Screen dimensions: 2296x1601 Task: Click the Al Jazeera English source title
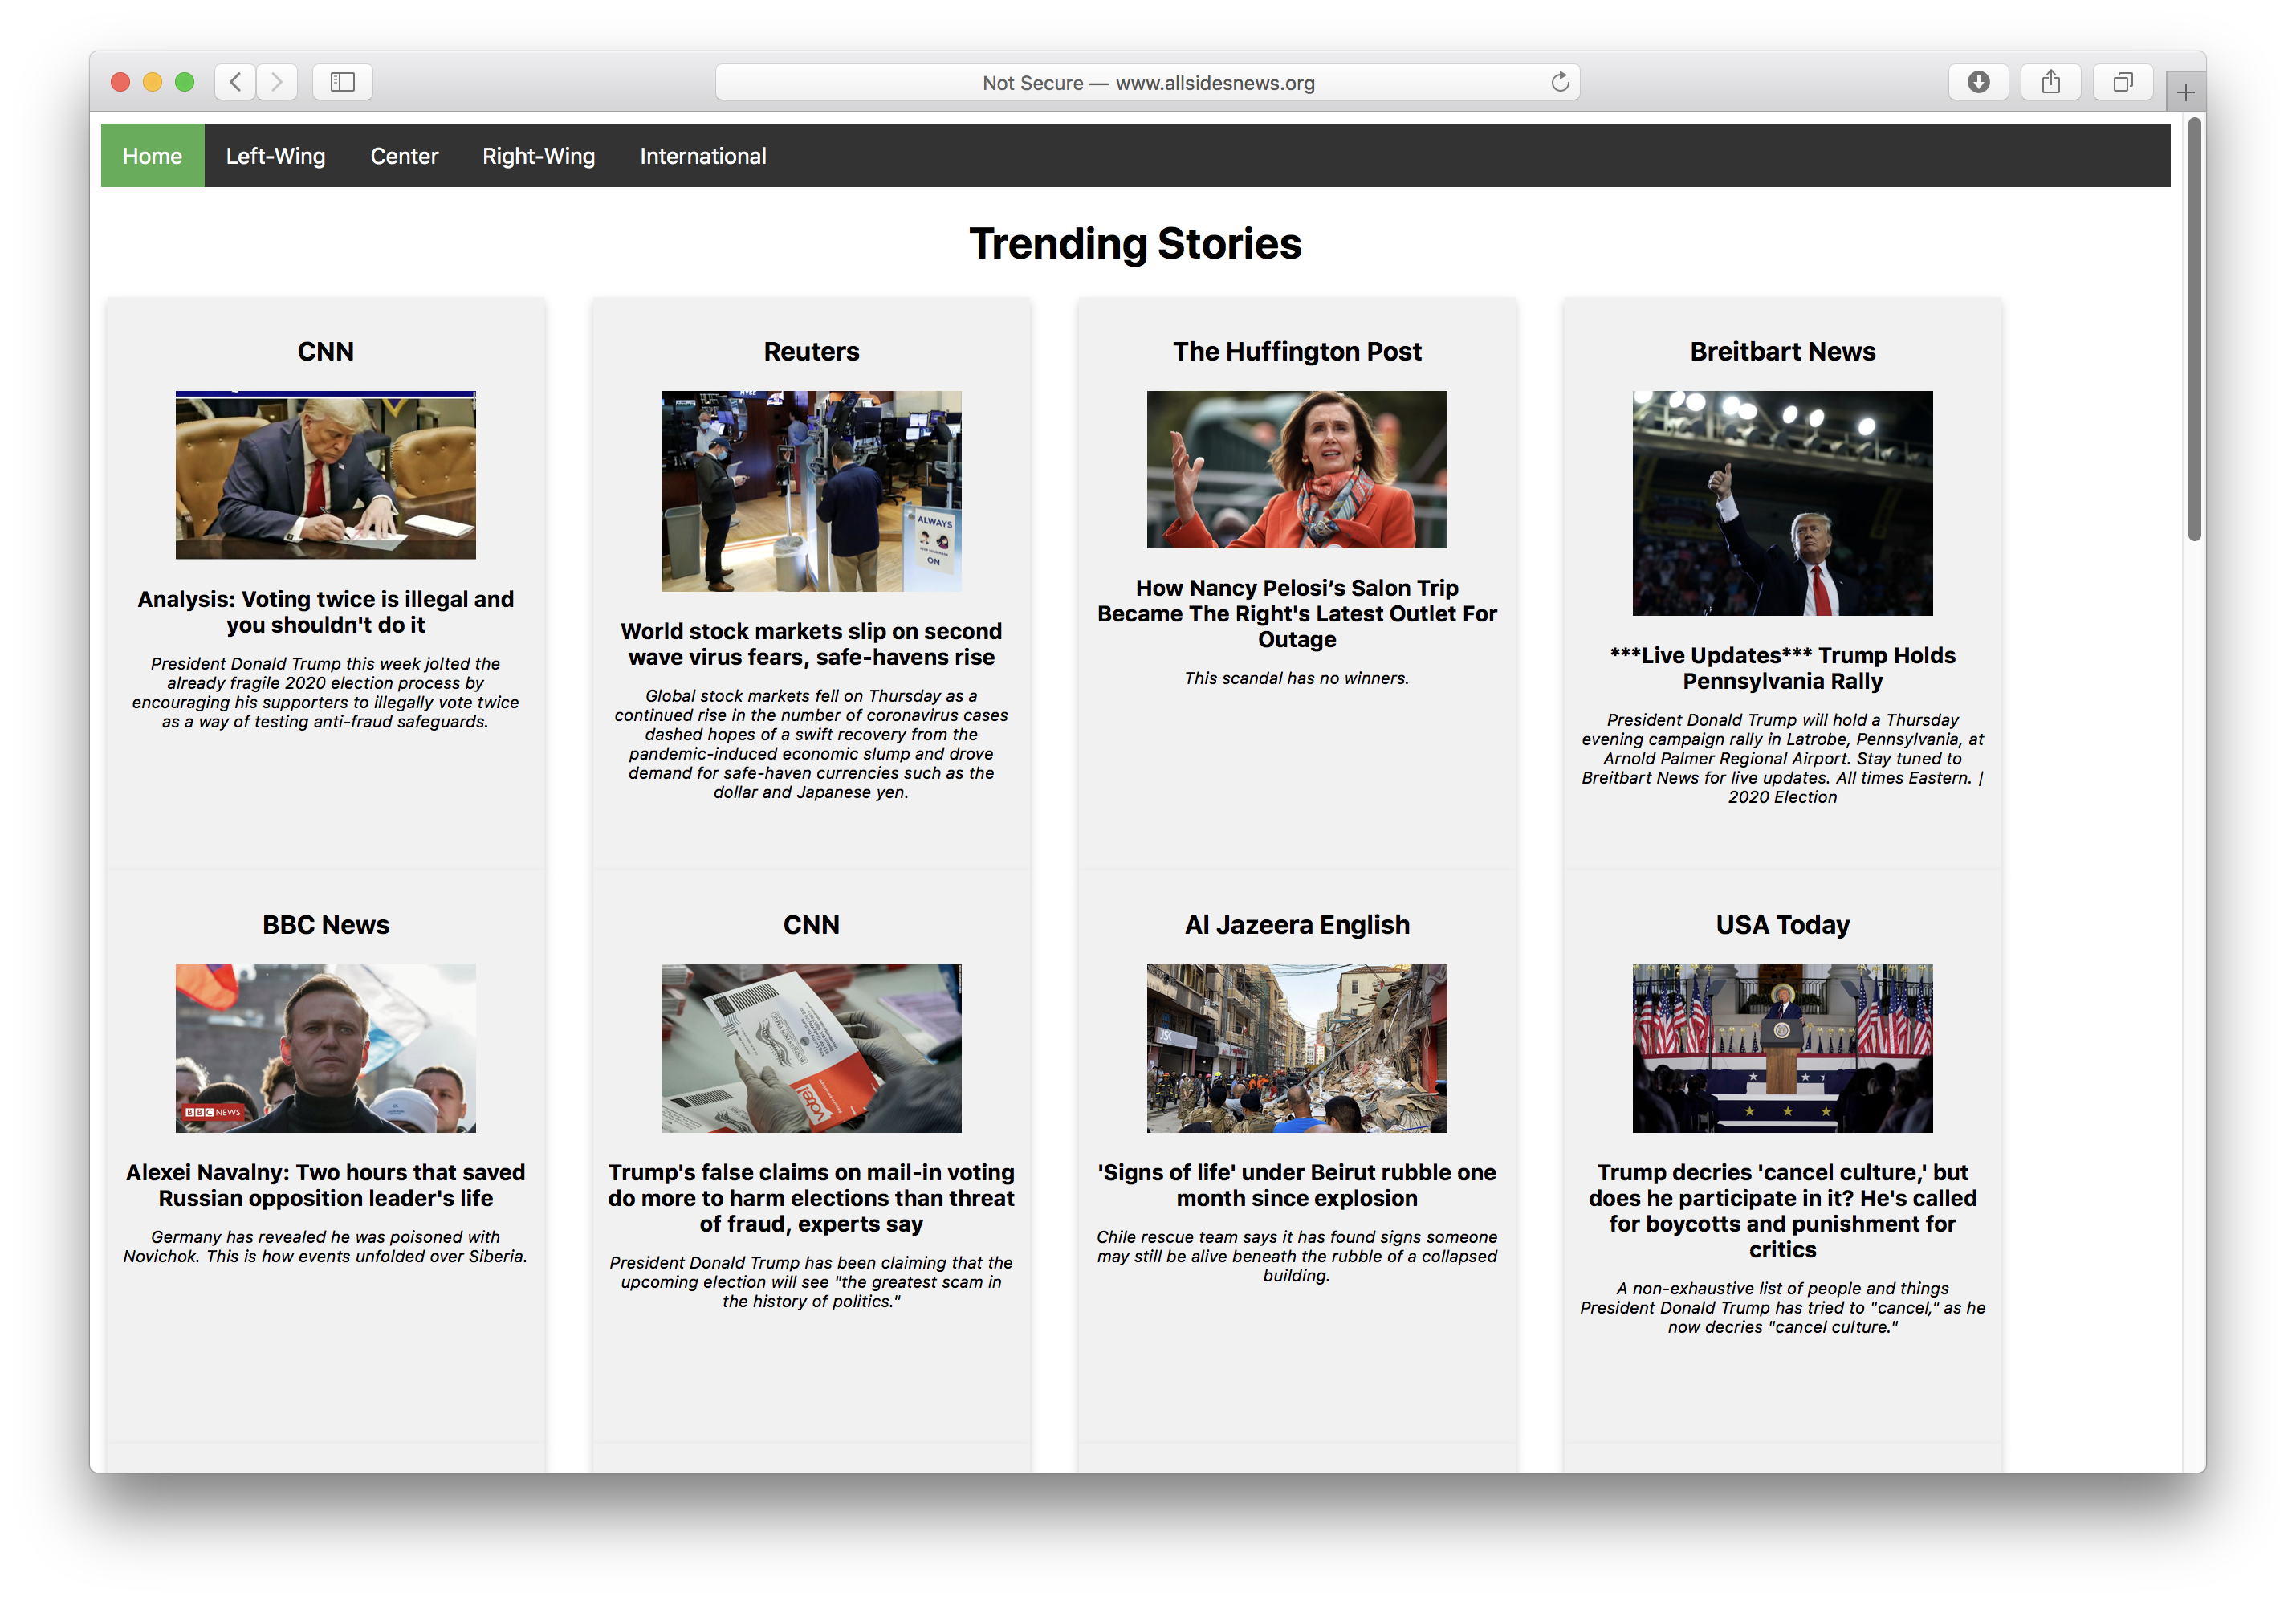(x=1296, y=924)
